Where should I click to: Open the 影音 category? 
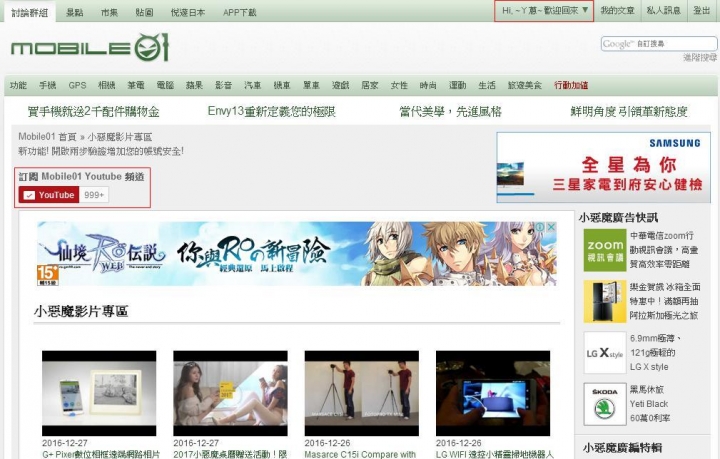tap(224, 85)
